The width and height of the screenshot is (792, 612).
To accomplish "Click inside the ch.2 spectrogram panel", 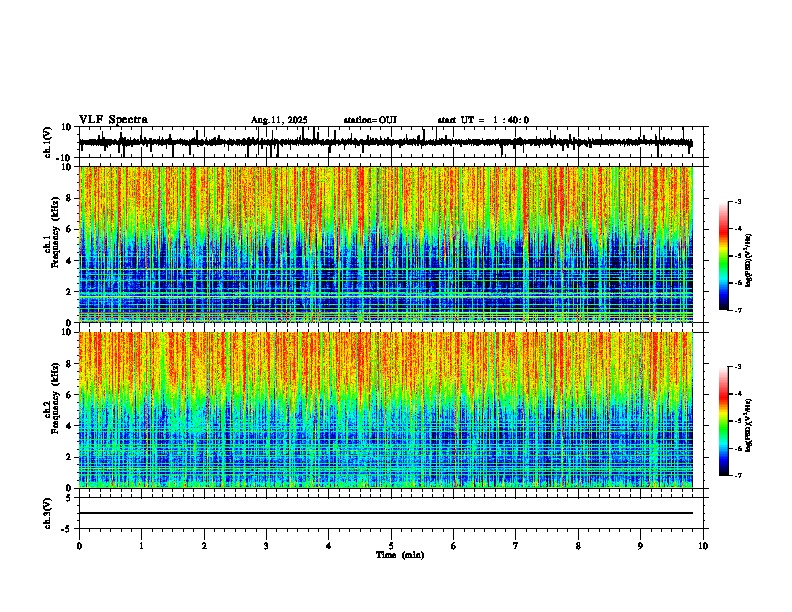I will click(x=386, y=410).
